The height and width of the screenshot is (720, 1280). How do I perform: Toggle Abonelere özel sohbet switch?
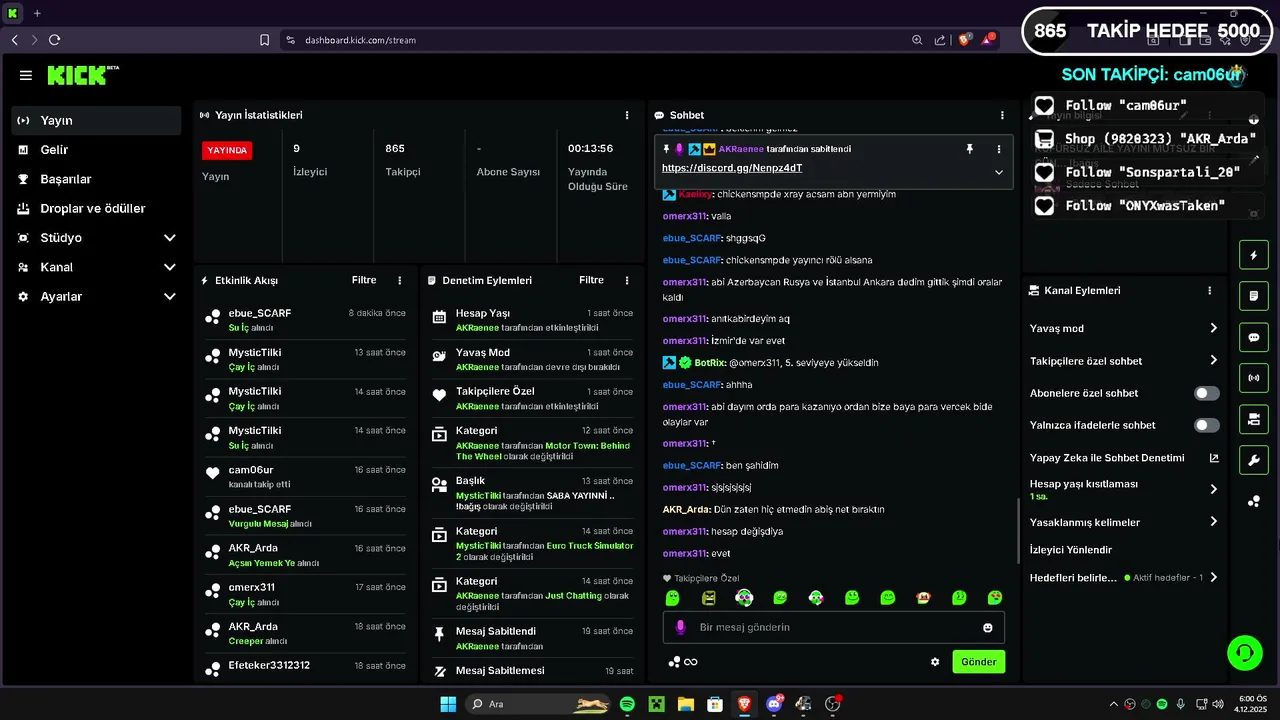click(x=1207, y=393)
